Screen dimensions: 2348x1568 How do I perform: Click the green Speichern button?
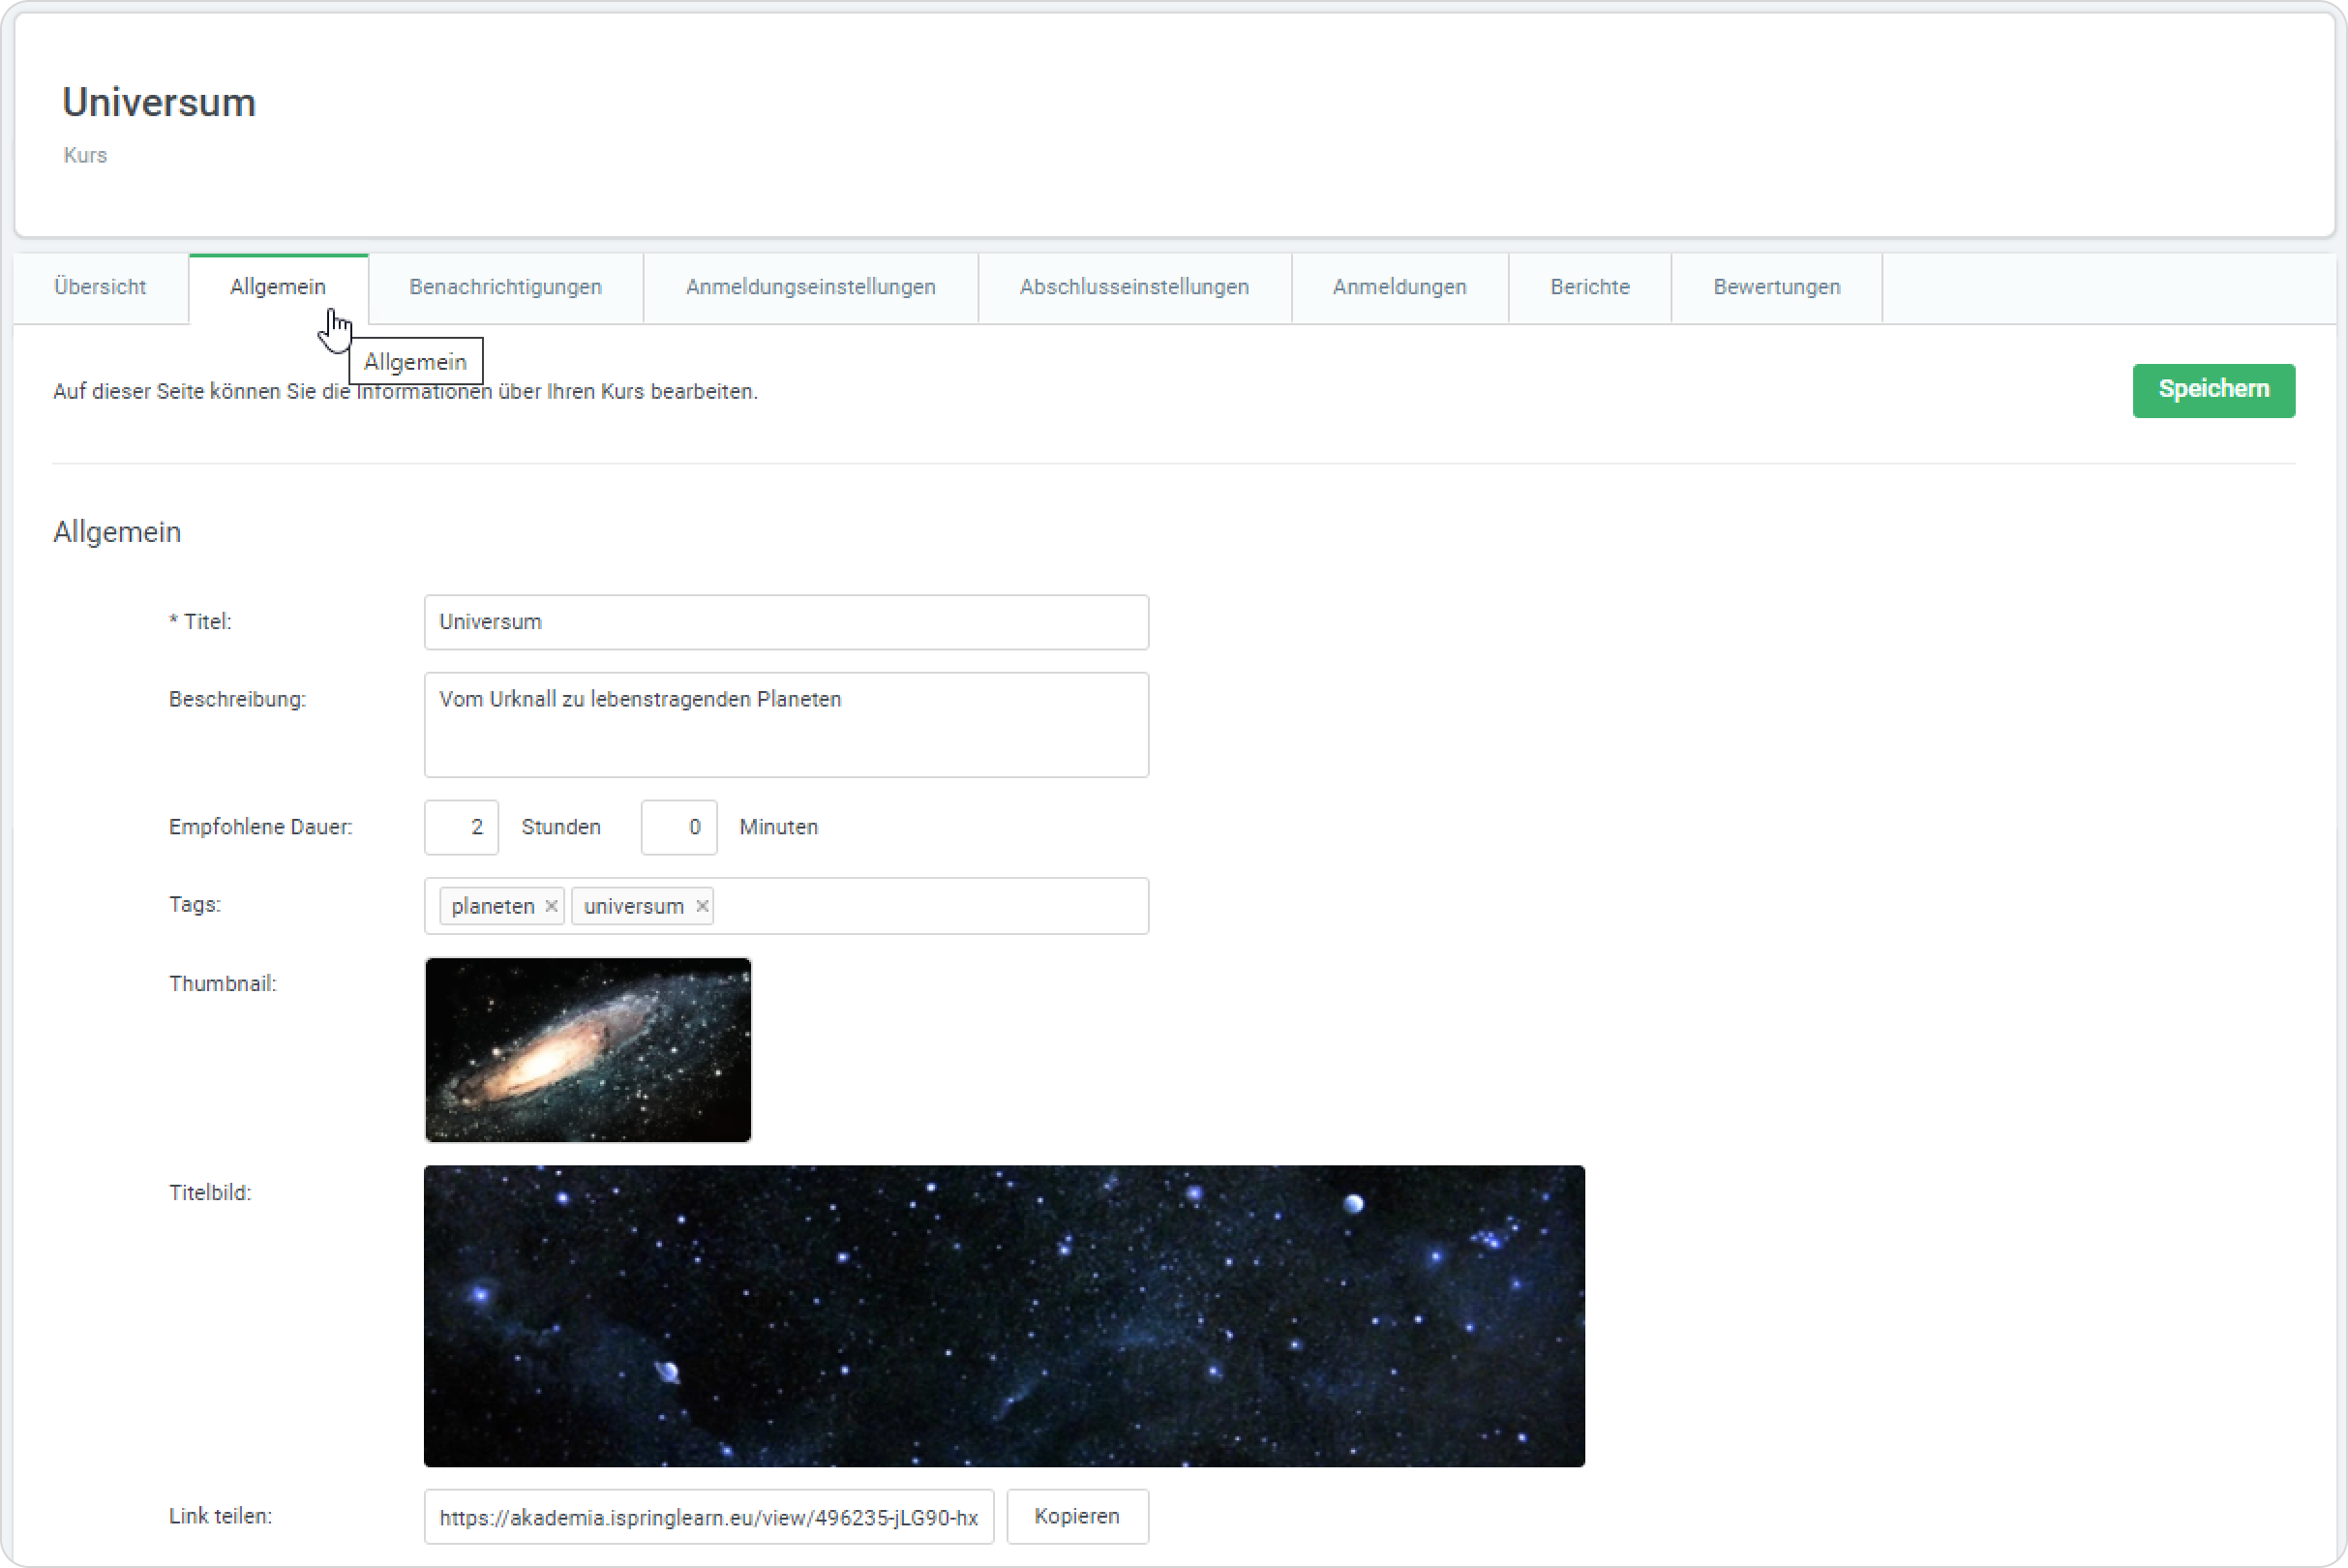click(x=2213, y=390)
